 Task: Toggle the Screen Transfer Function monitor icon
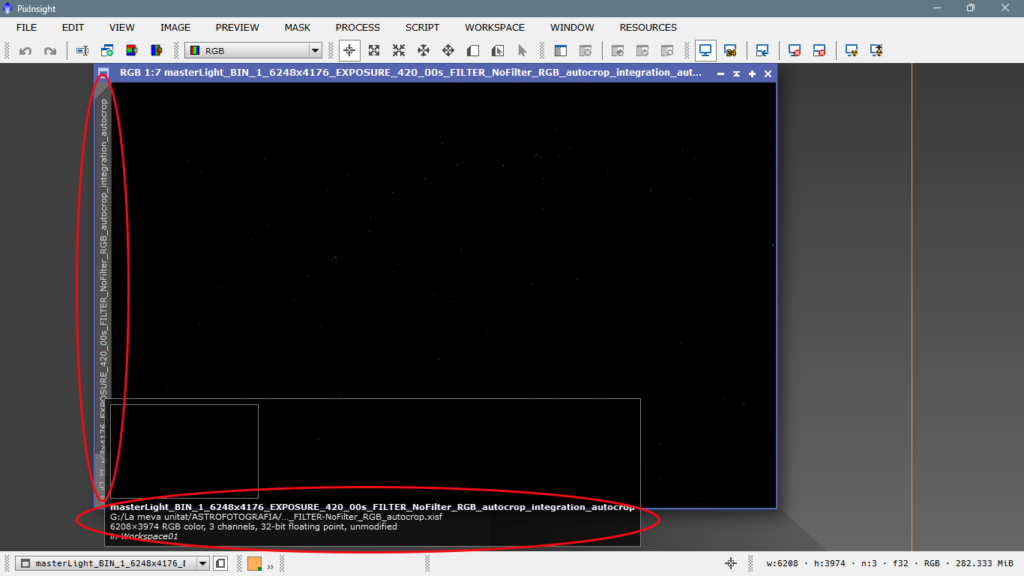click(705, 50)
